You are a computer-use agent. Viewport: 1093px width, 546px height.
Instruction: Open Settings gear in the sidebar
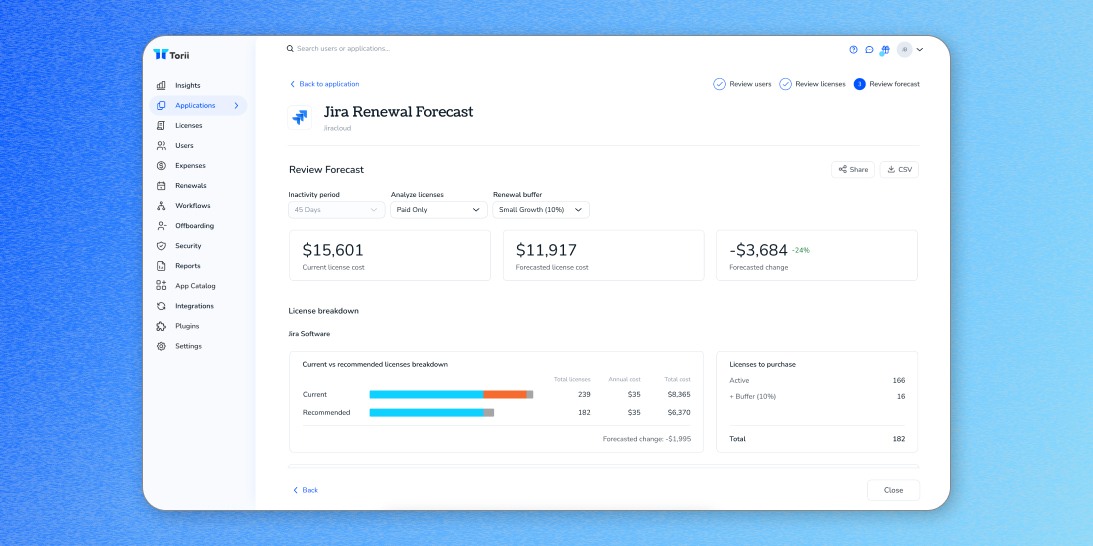(x=188, y=346)
